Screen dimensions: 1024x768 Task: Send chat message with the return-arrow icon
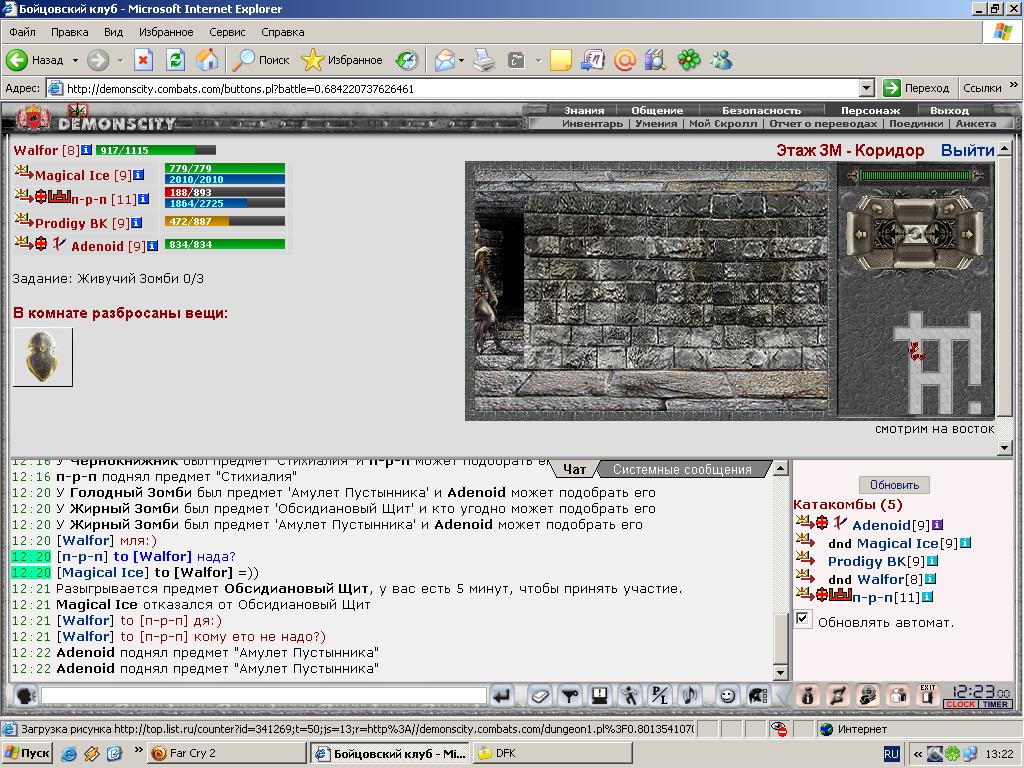point(502,696)
